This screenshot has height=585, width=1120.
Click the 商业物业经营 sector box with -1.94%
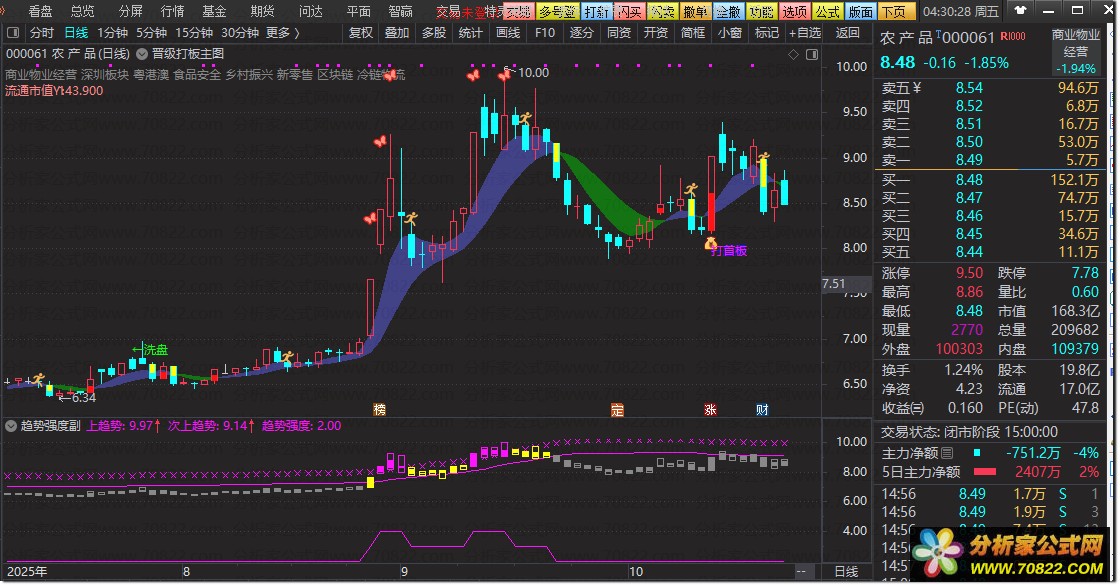(1076, 51)
